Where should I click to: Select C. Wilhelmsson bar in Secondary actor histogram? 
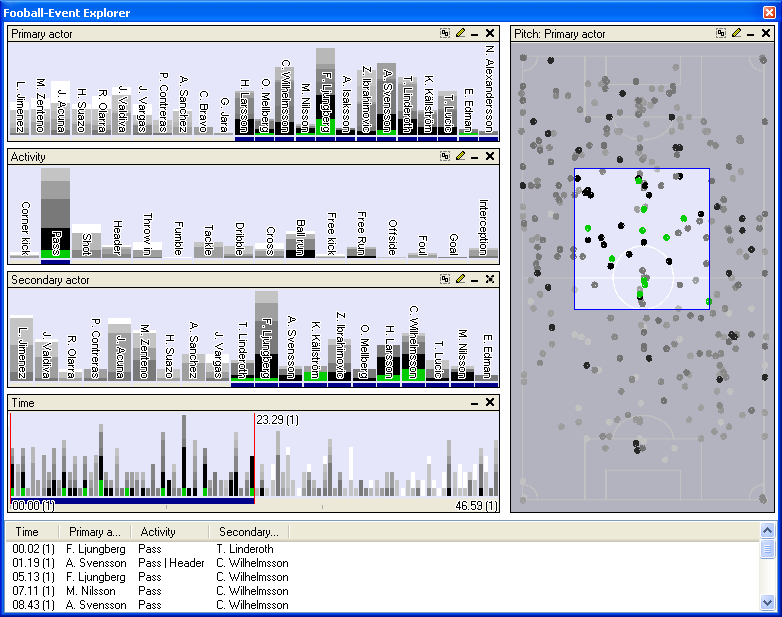tap(413, 357)
